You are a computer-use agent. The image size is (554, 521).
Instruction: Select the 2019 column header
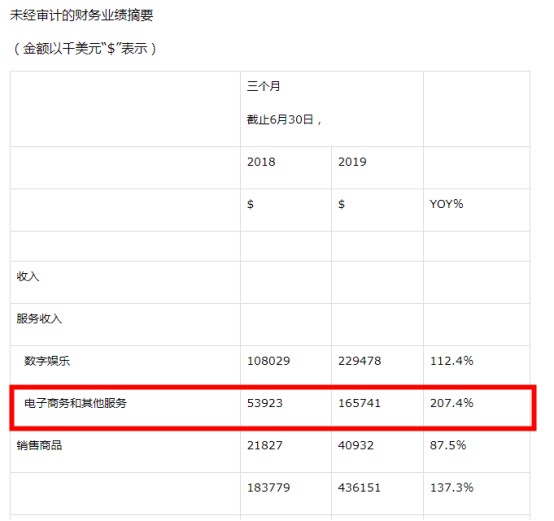point(352,162)
